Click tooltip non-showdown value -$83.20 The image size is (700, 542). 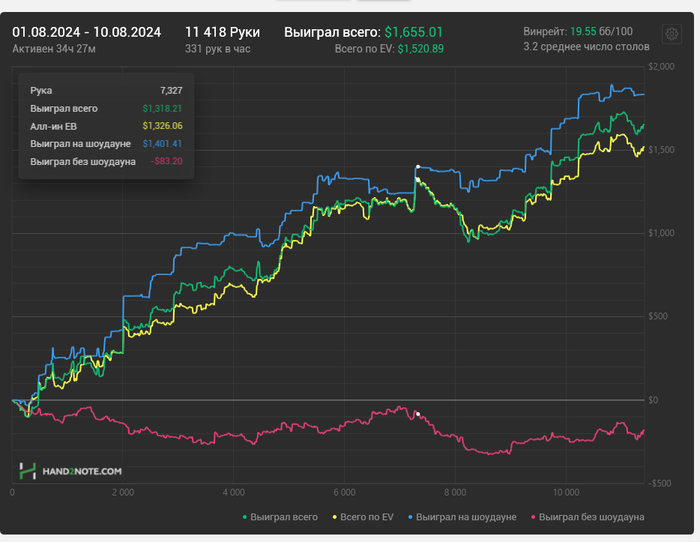pos(167,161)
